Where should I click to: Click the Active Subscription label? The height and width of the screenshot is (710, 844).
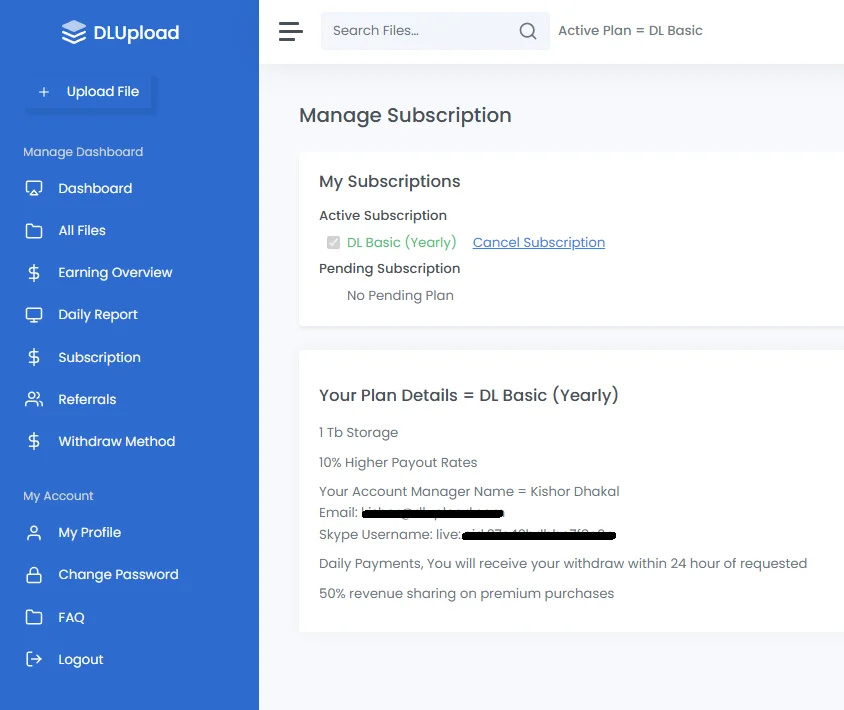(383, 215)
